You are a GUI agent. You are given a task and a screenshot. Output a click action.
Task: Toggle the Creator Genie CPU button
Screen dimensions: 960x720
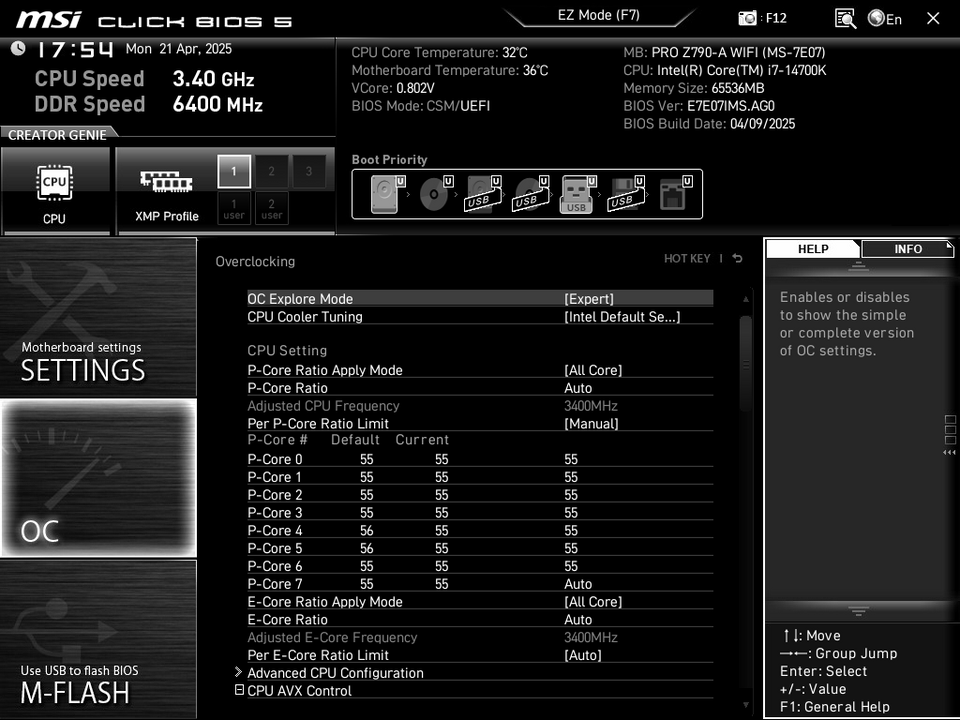pos(55,190)
